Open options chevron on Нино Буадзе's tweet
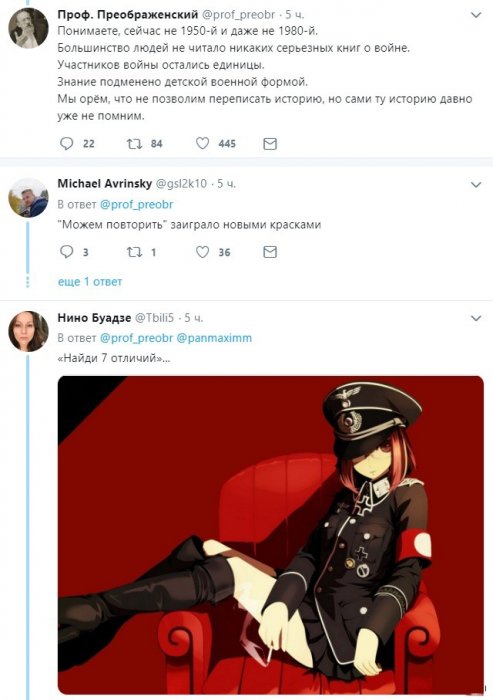Screen dimensions: 493x700 point(476,318)
